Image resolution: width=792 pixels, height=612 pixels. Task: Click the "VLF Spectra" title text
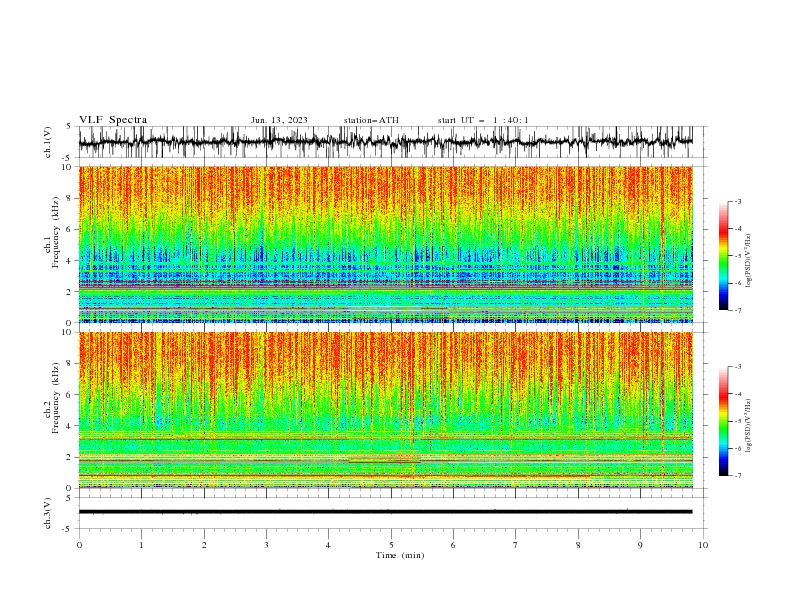(113, 120)
